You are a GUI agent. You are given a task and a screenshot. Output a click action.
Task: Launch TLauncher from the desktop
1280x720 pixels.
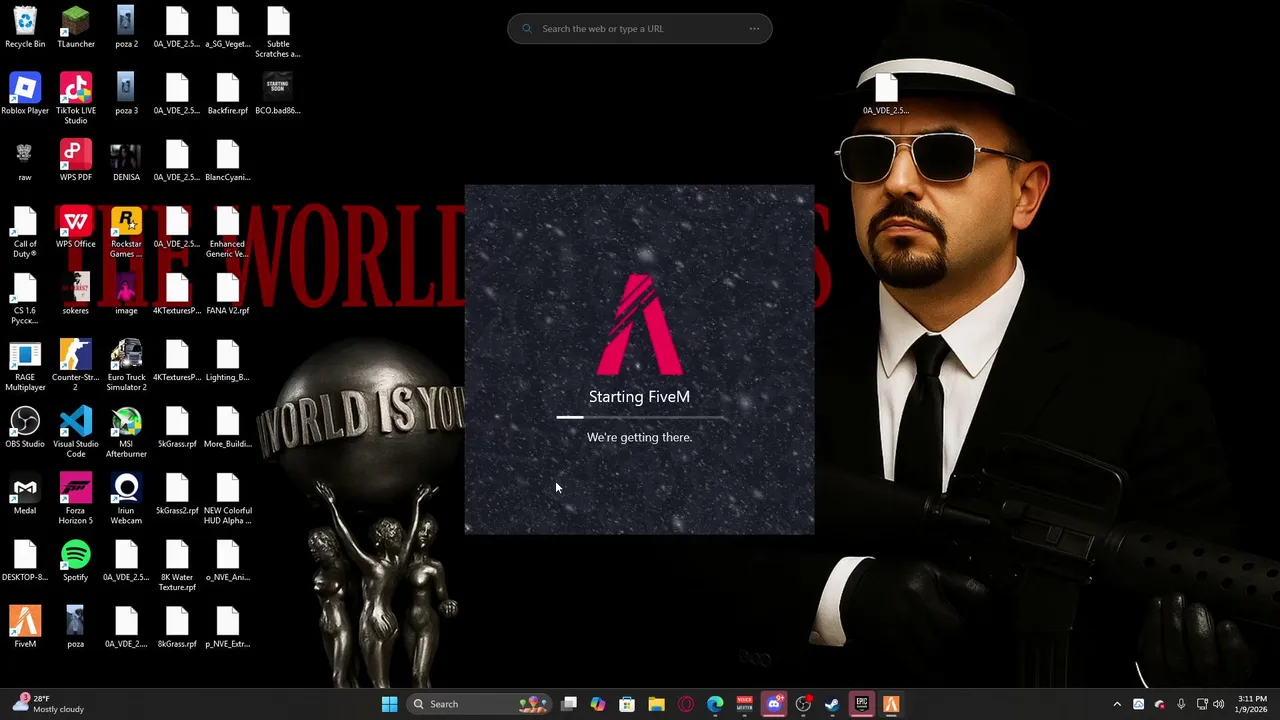pyautogui.click(x=76, y=28)
